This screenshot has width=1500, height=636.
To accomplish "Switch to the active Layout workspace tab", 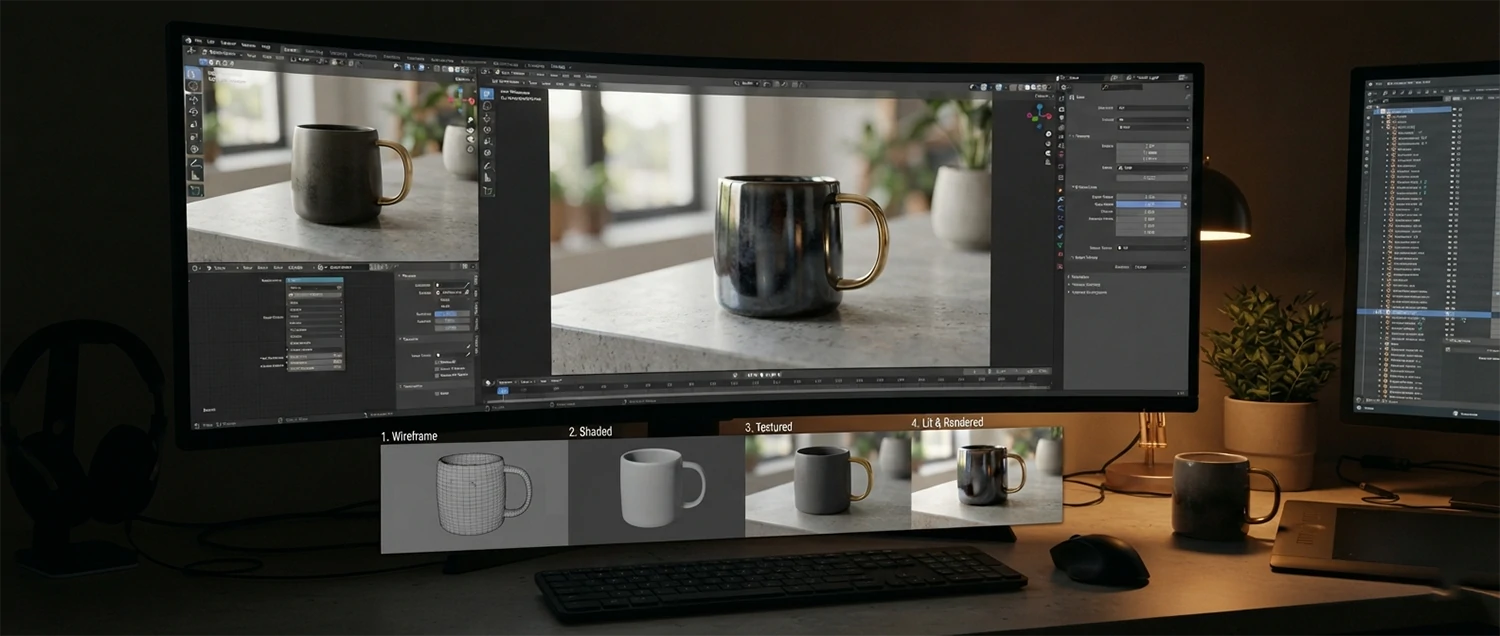I will coord(290,49).
